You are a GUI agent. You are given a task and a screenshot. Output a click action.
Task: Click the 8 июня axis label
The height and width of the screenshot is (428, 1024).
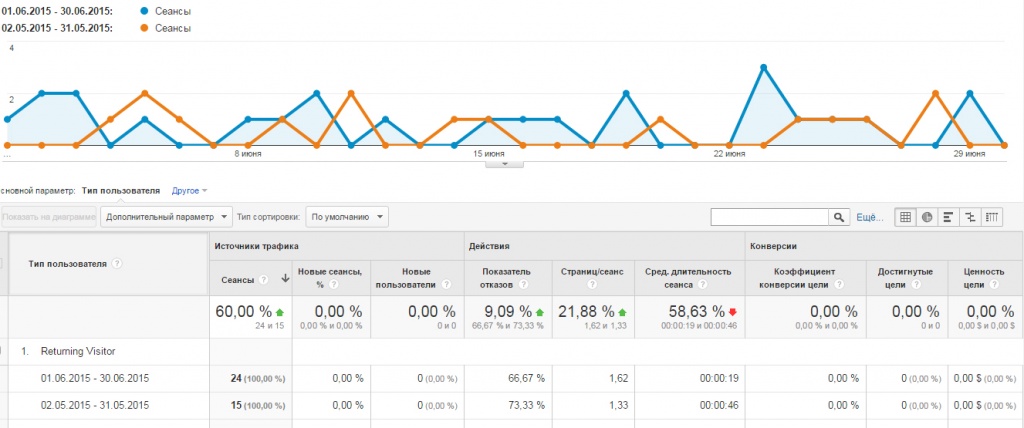click(249, 154)
